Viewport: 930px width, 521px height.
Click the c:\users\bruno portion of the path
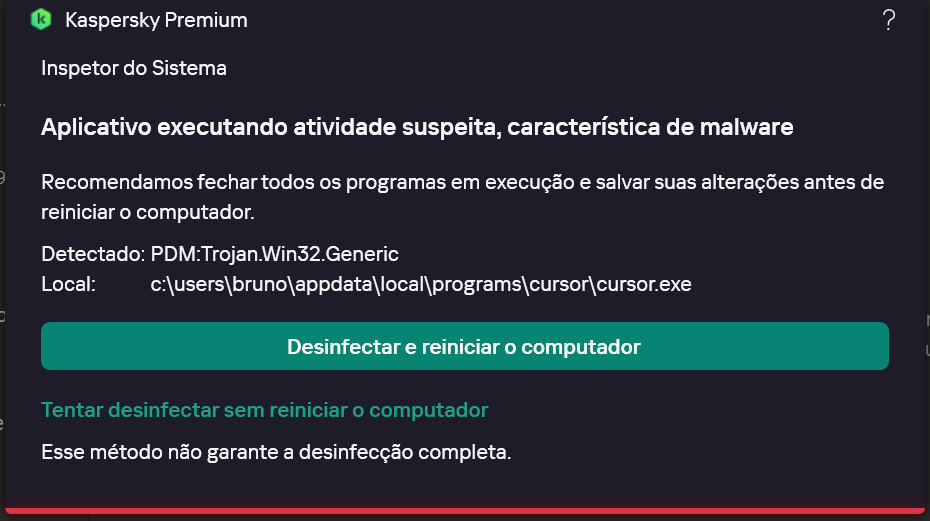[x=219, y=284]
